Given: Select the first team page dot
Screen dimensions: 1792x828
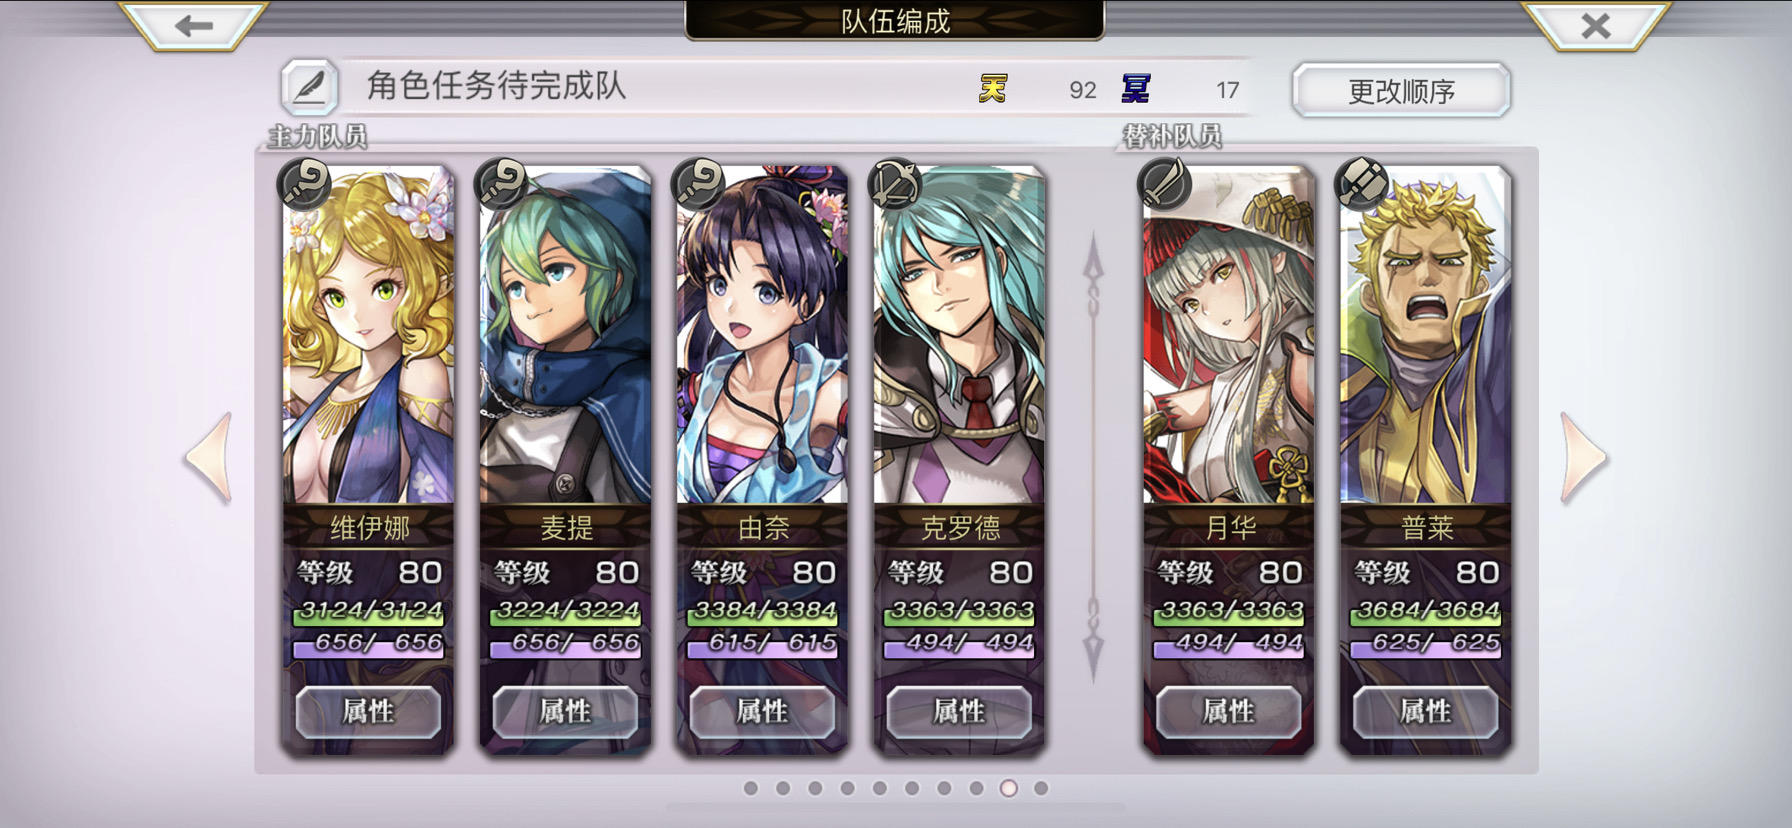Looking at the screenshot, I should click(x=751, y=788).
